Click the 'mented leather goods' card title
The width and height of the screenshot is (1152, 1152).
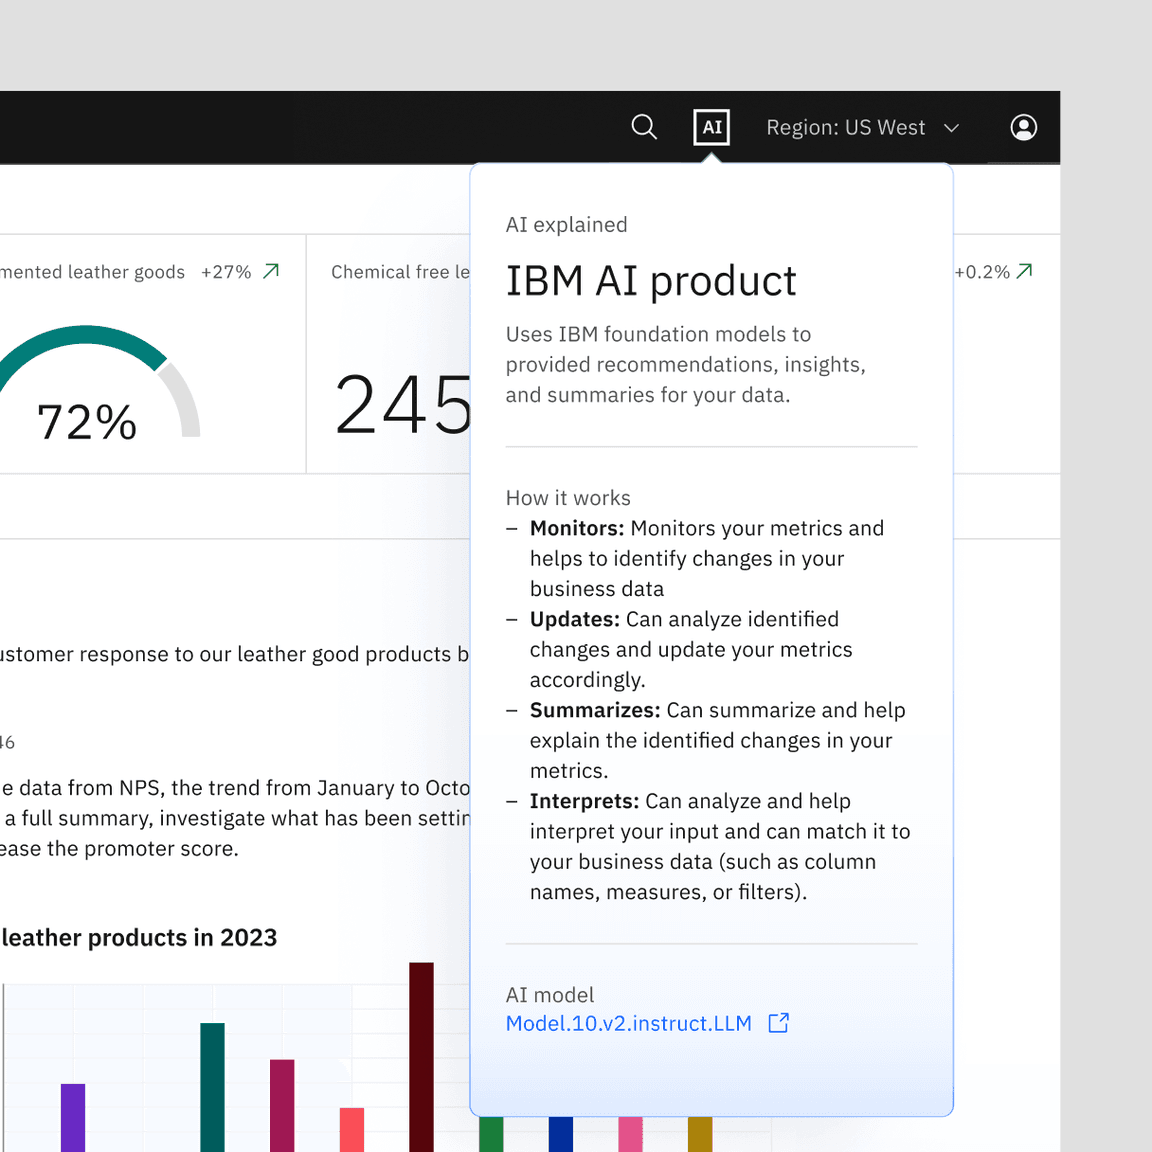click(x=93, y=273)
